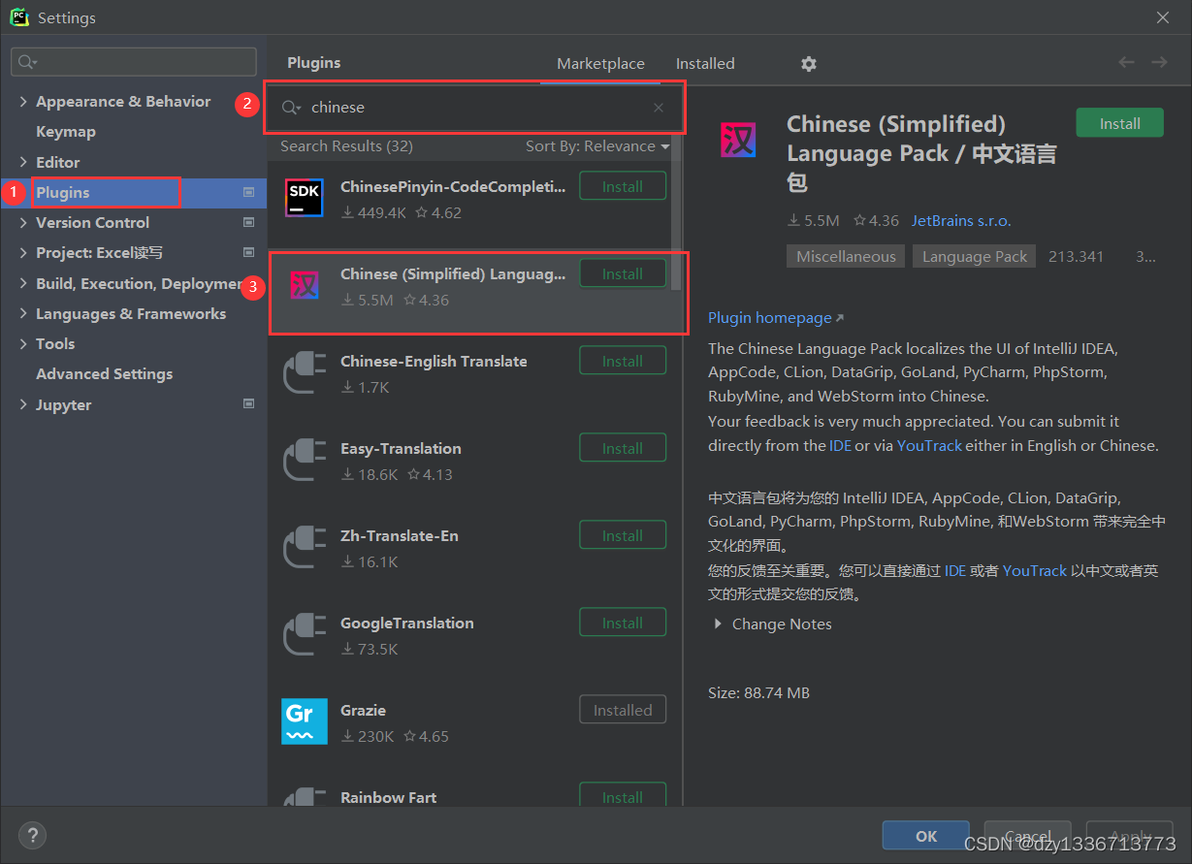This screenshot has width=1192, height=864.
Task: Navigate back with the left arrow
Action: pos(1126,62)
